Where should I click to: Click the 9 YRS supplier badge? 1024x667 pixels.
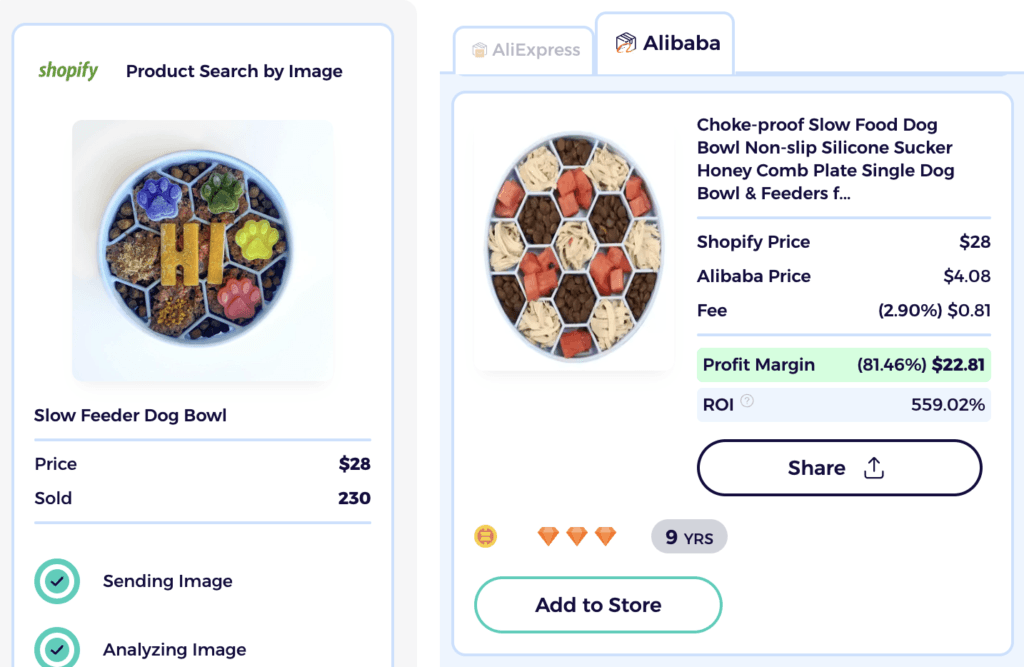click(x=689, y=536)
